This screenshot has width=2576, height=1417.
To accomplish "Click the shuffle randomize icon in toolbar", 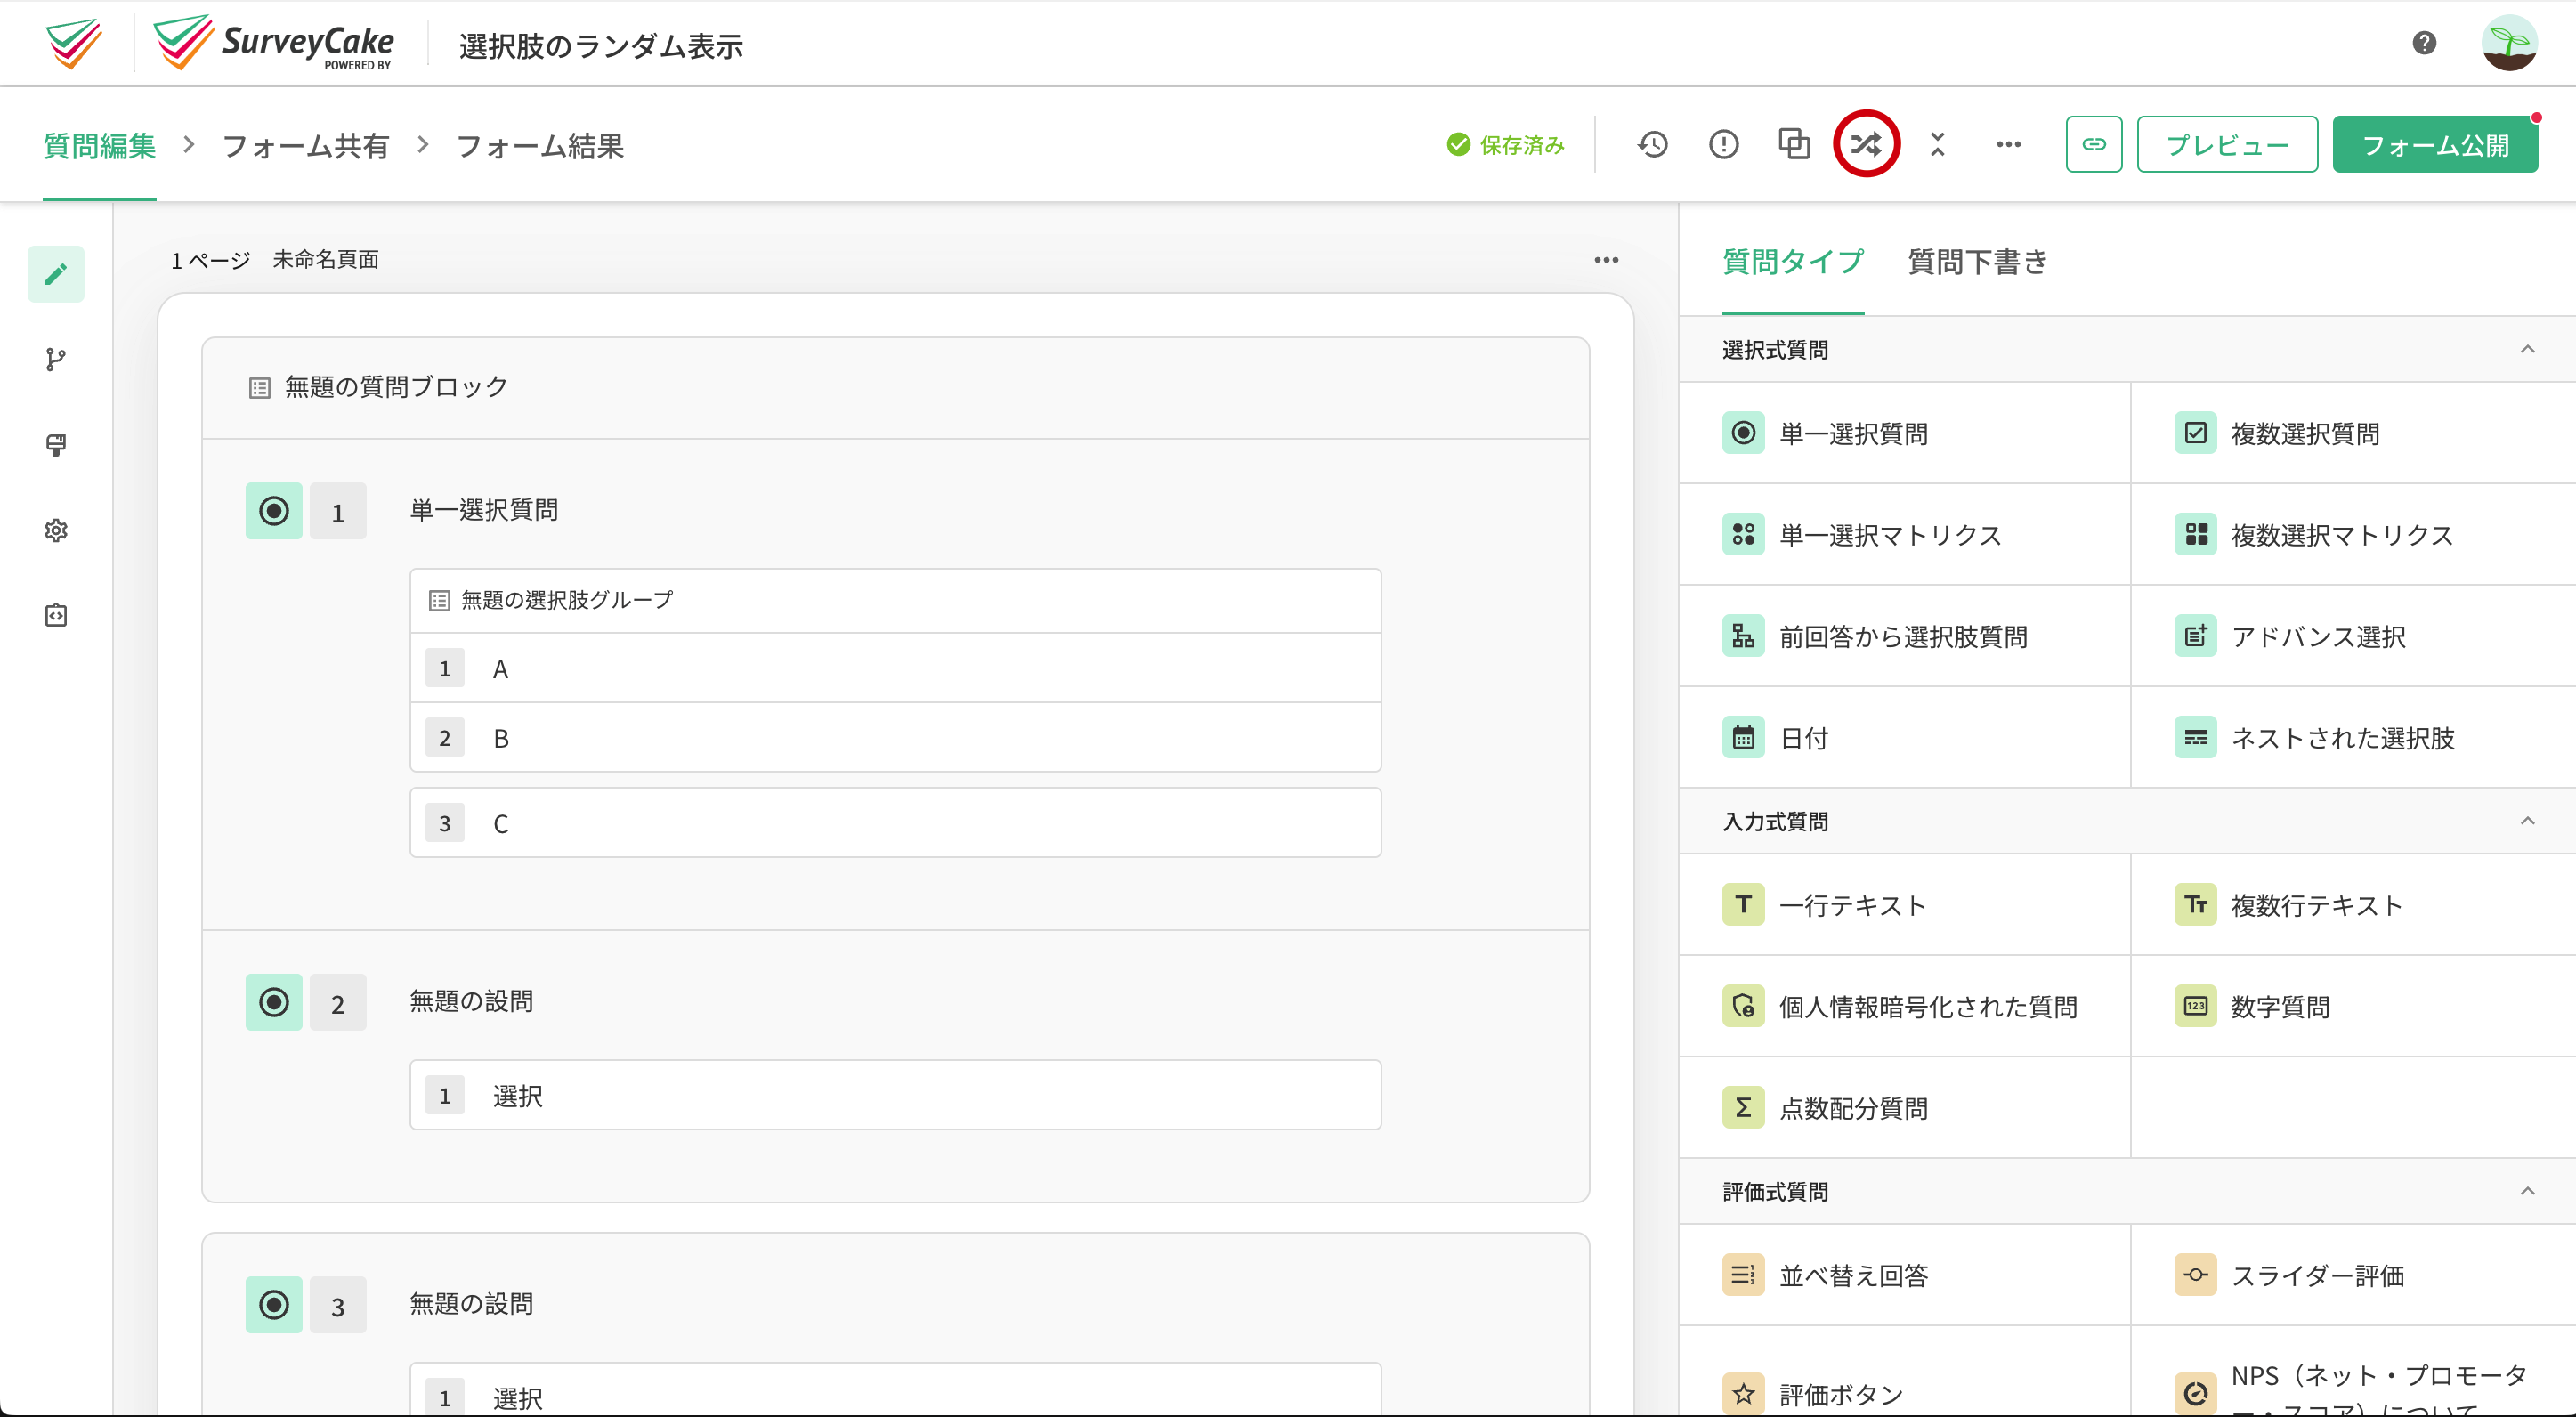I will (1866, 144).
